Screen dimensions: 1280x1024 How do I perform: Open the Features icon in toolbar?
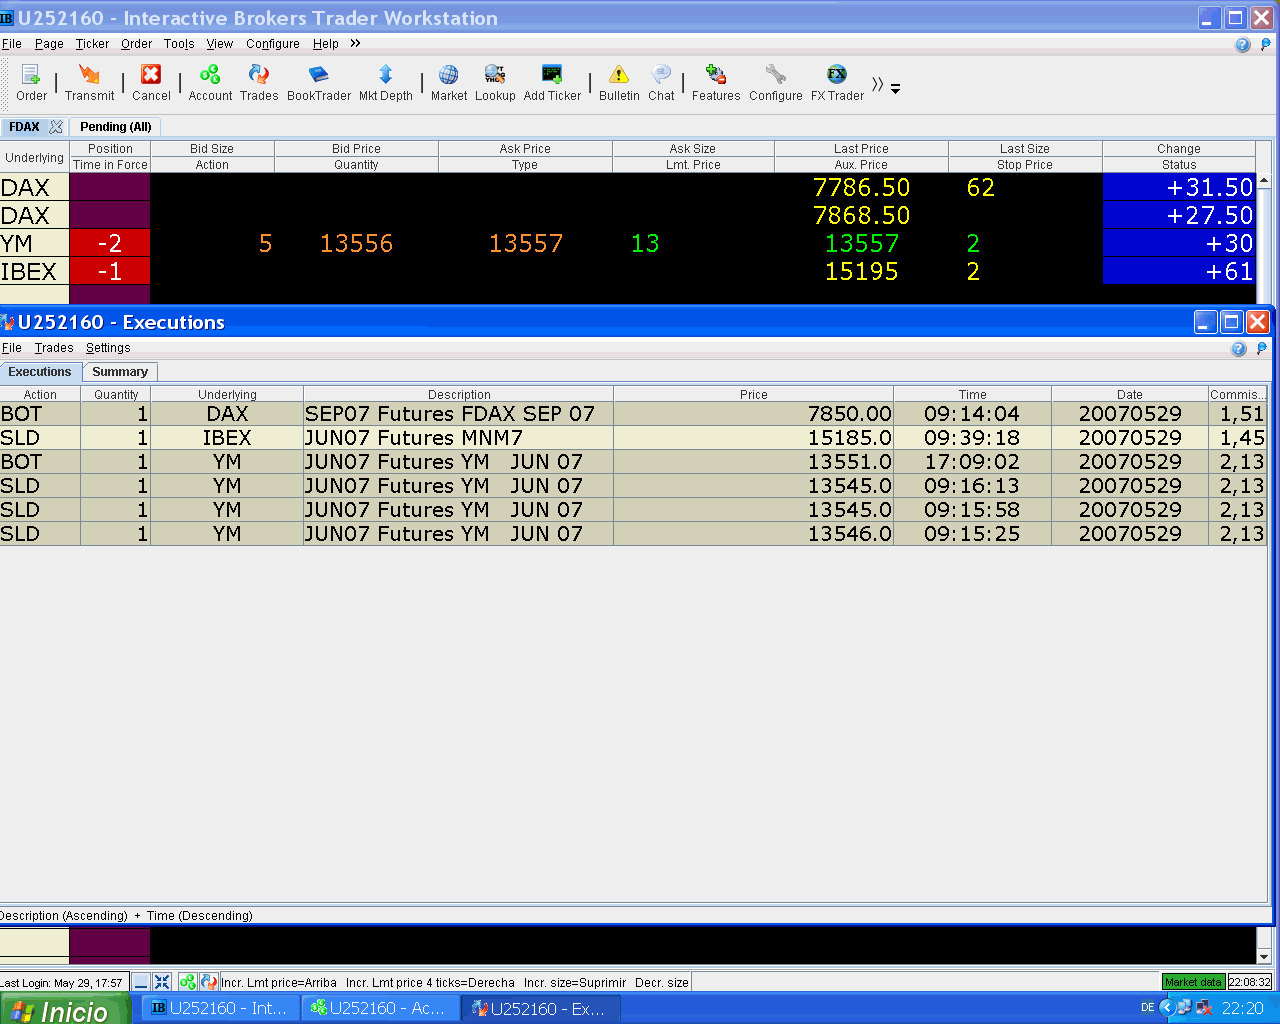[716, 83]
